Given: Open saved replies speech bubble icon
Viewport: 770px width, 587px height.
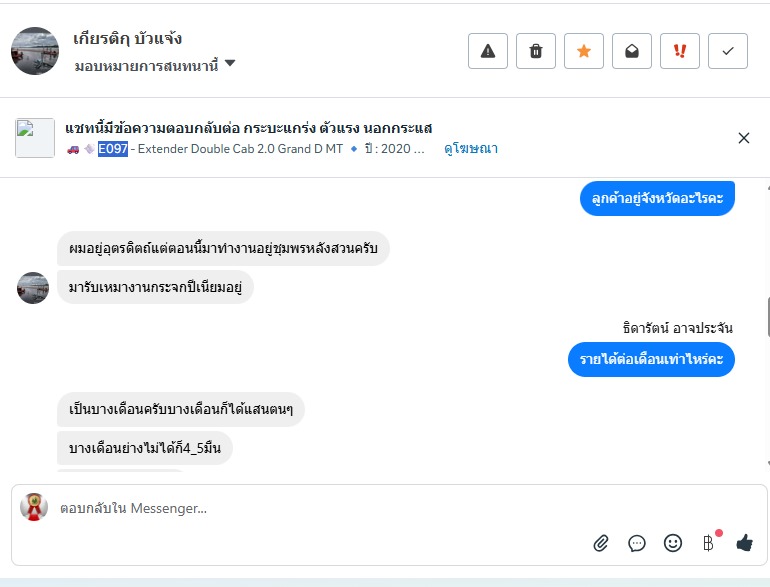Looking at the screenshot, I should point(637,543).
